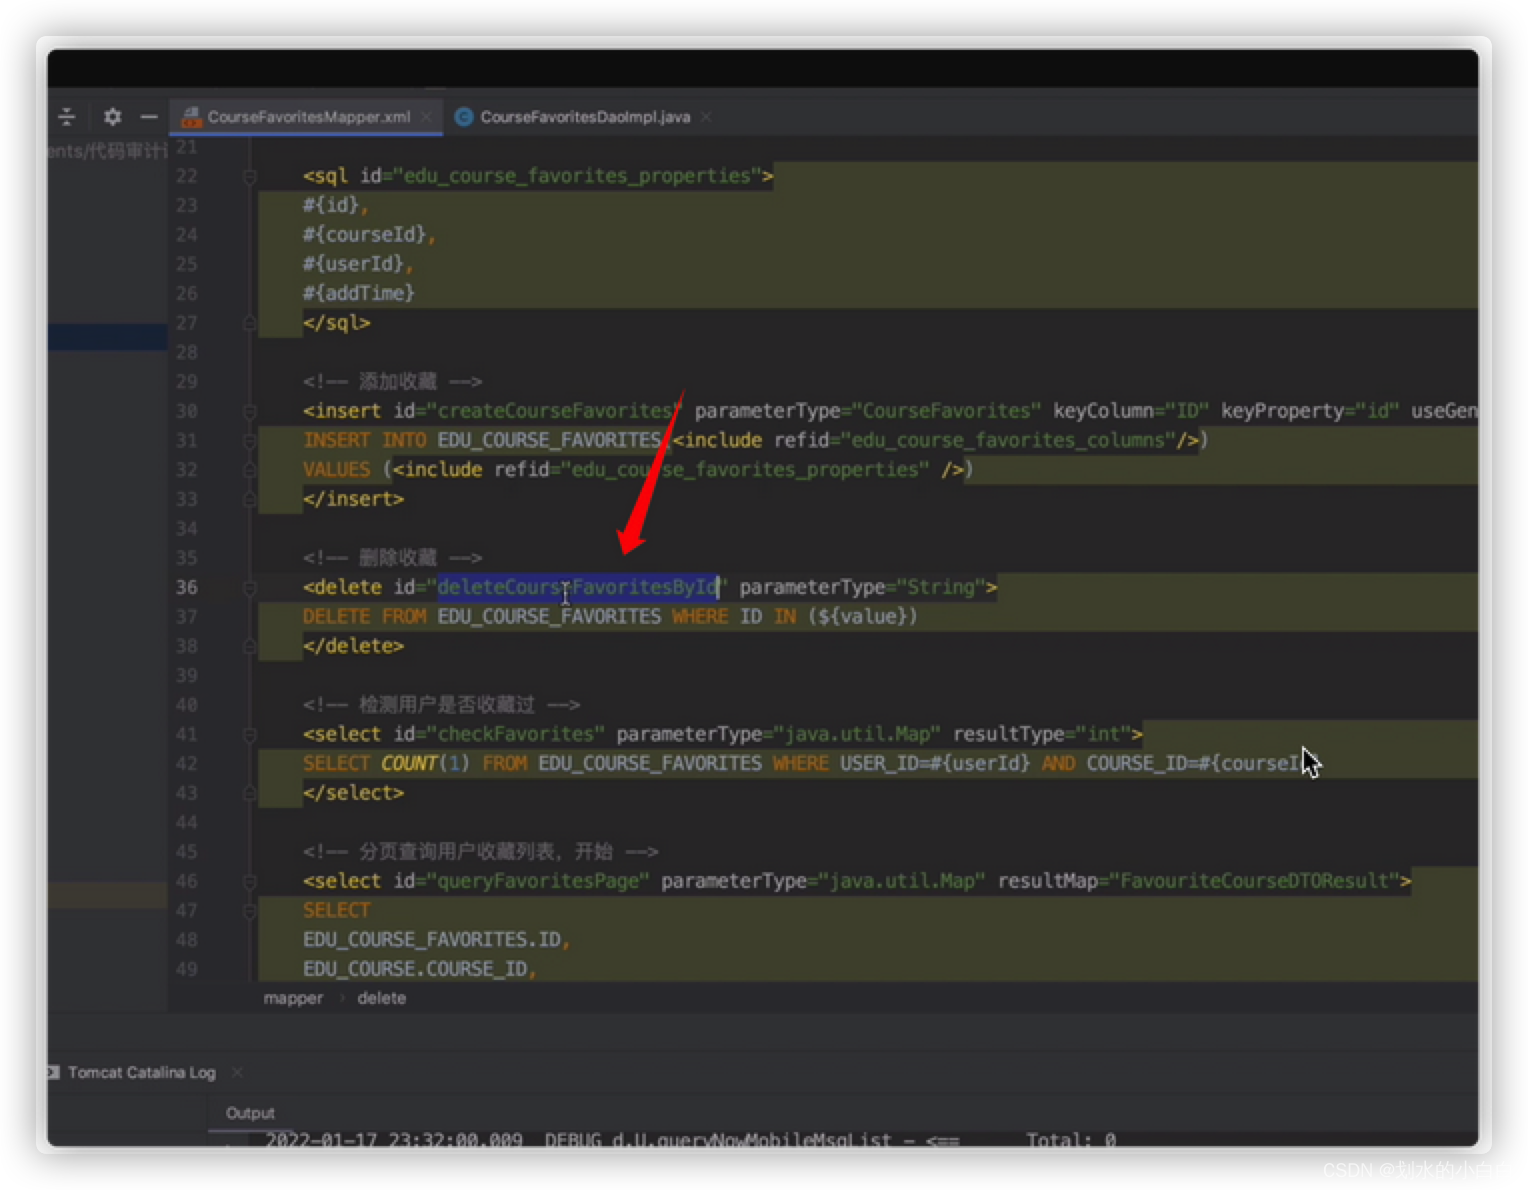This screenshot has height=1190, width=1528.
Task: Click the XML file icon on CourseFavoritesMapper tab
Action: [x=191, y=117]
